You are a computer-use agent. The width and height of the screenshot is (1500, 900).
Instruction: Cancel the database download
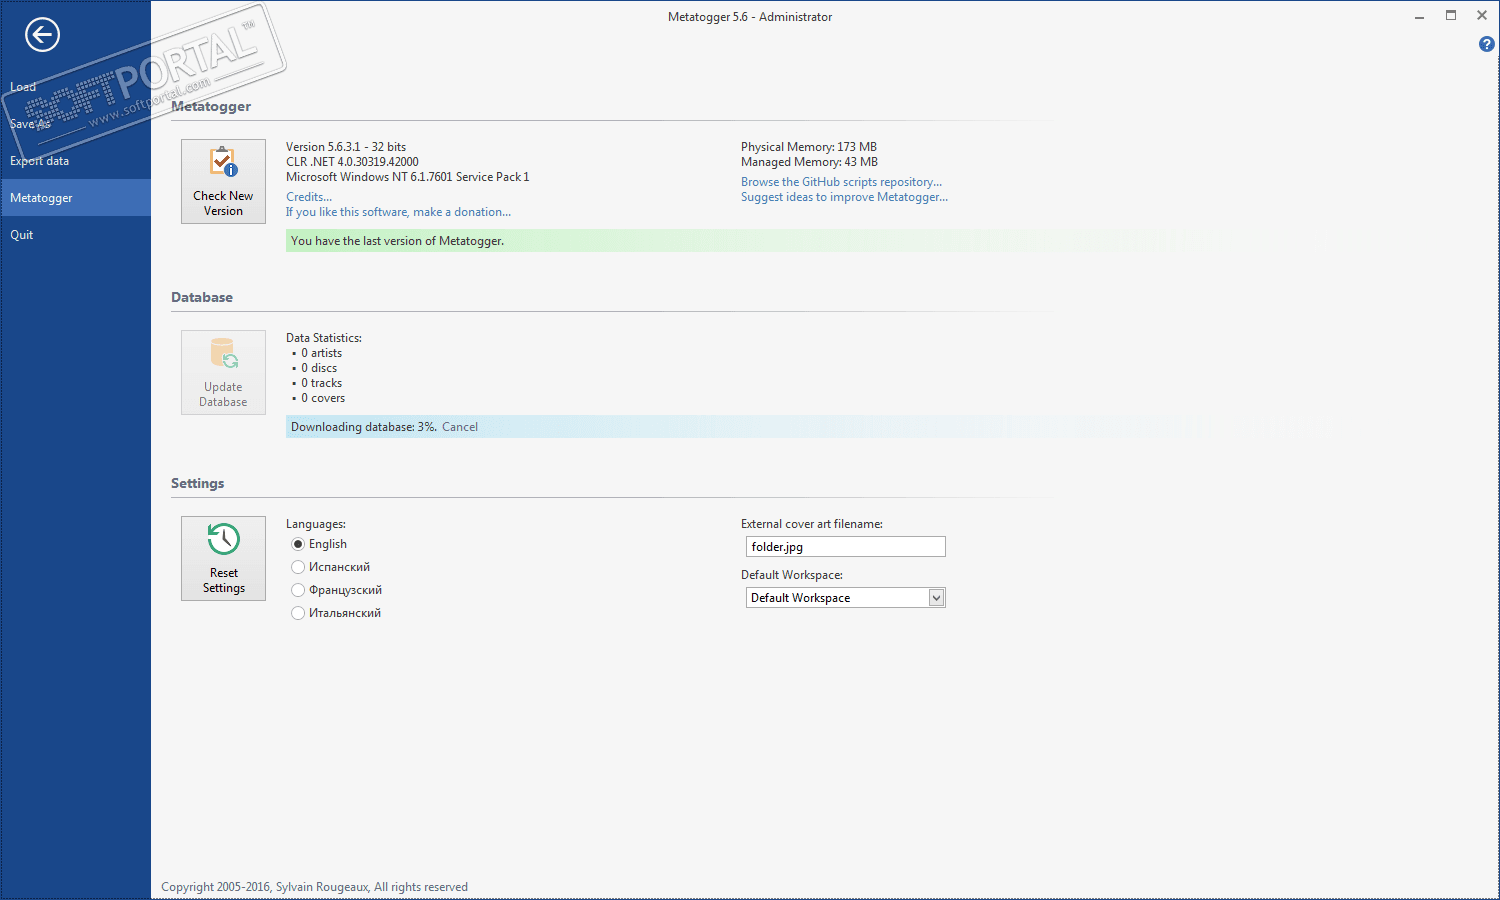click(x=460, y=427)
